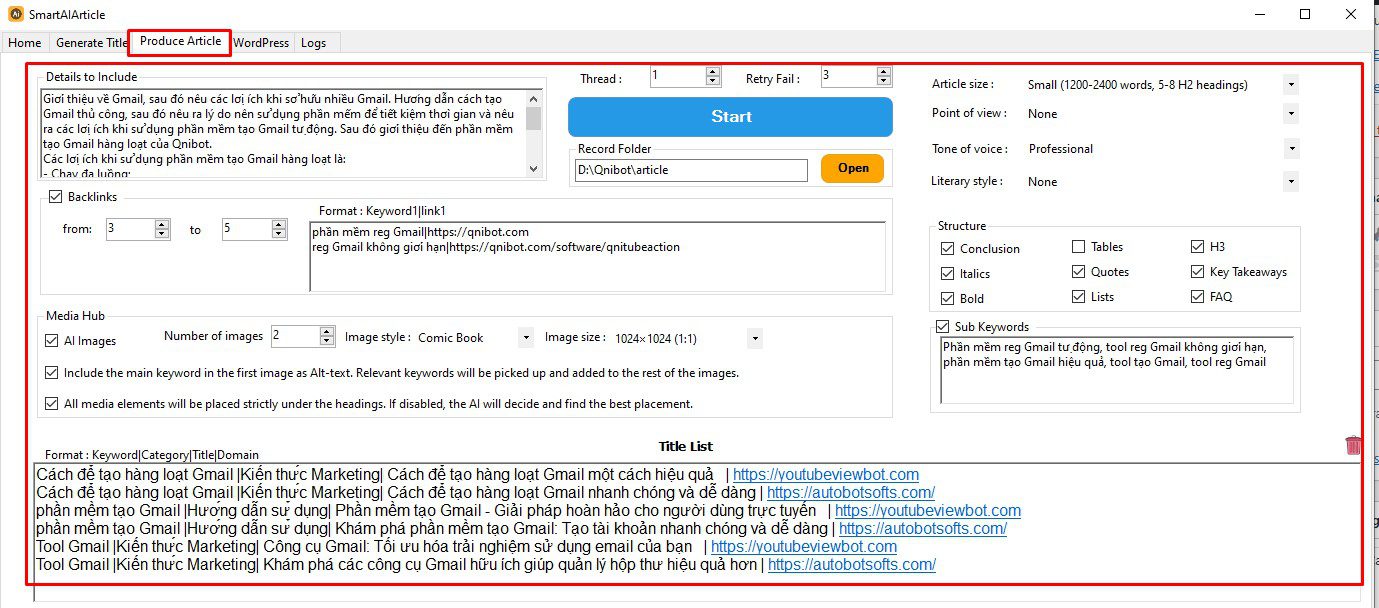Screen dimensions: 1379x608
Task: Click the SmartAIArticle app icon in title bar
Action: tap(17, 15)
